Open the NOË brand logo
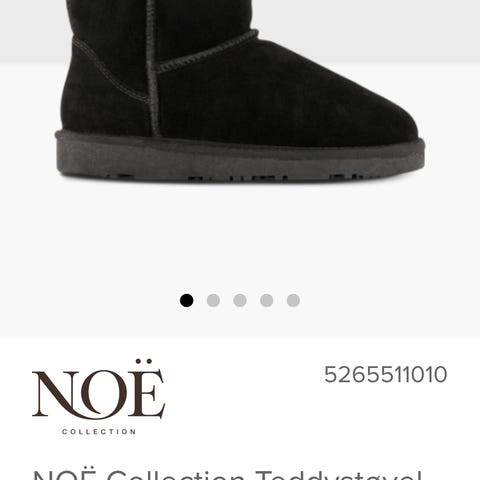This screenshot has width=480, height=480. click(x=99, y=397)
